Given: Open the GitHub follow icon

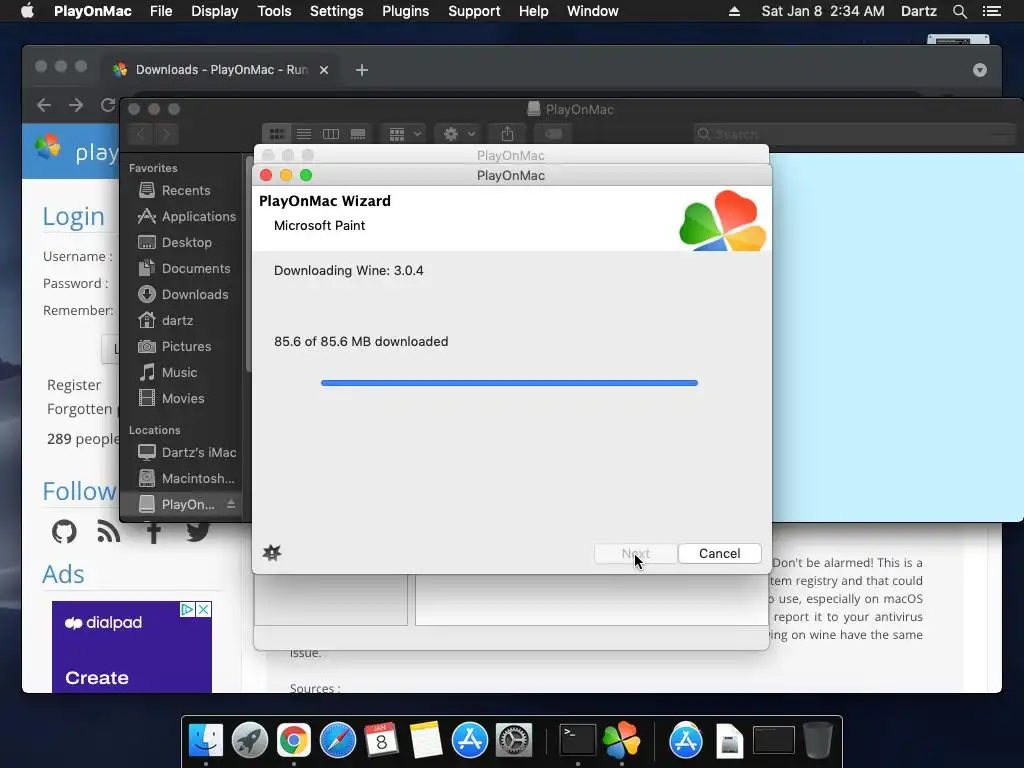Looking at the screenshot, I should [x=64, y=532].
